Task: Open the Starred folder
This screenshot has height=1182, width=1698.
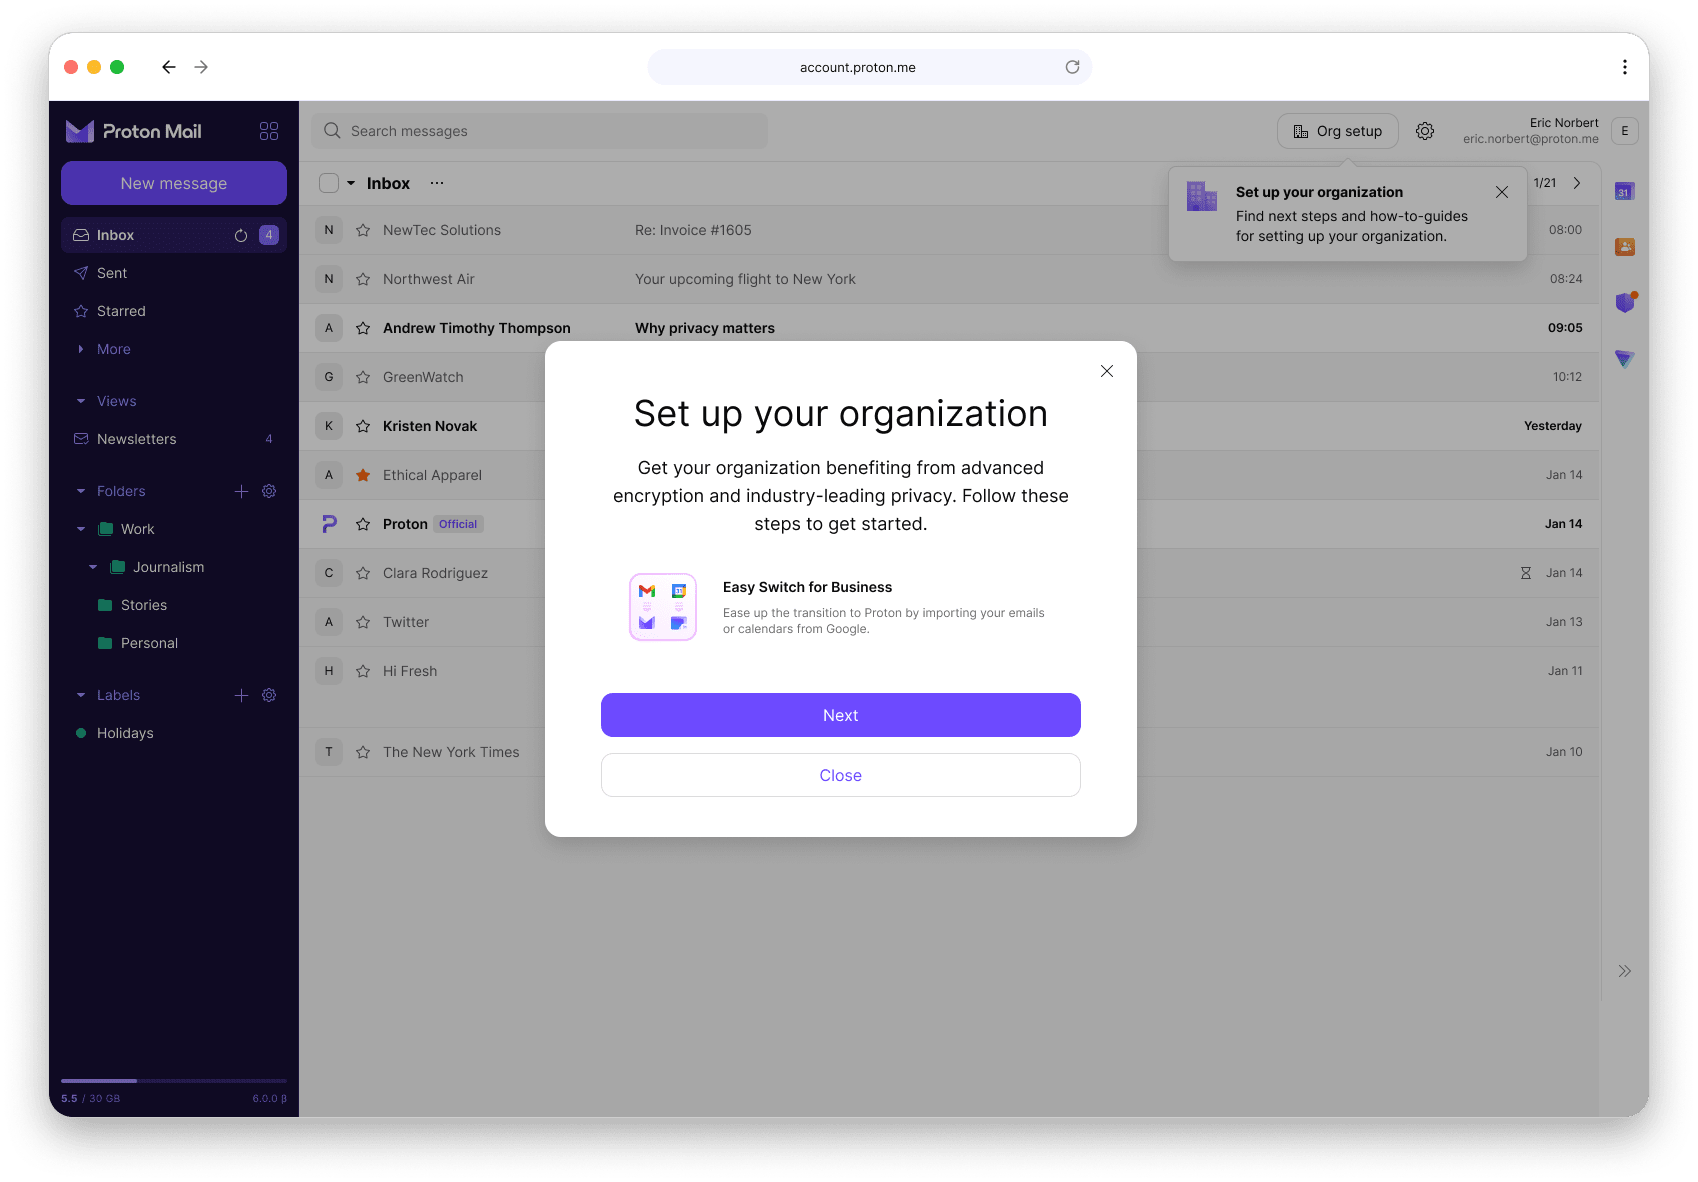Action: pos(174,311)
